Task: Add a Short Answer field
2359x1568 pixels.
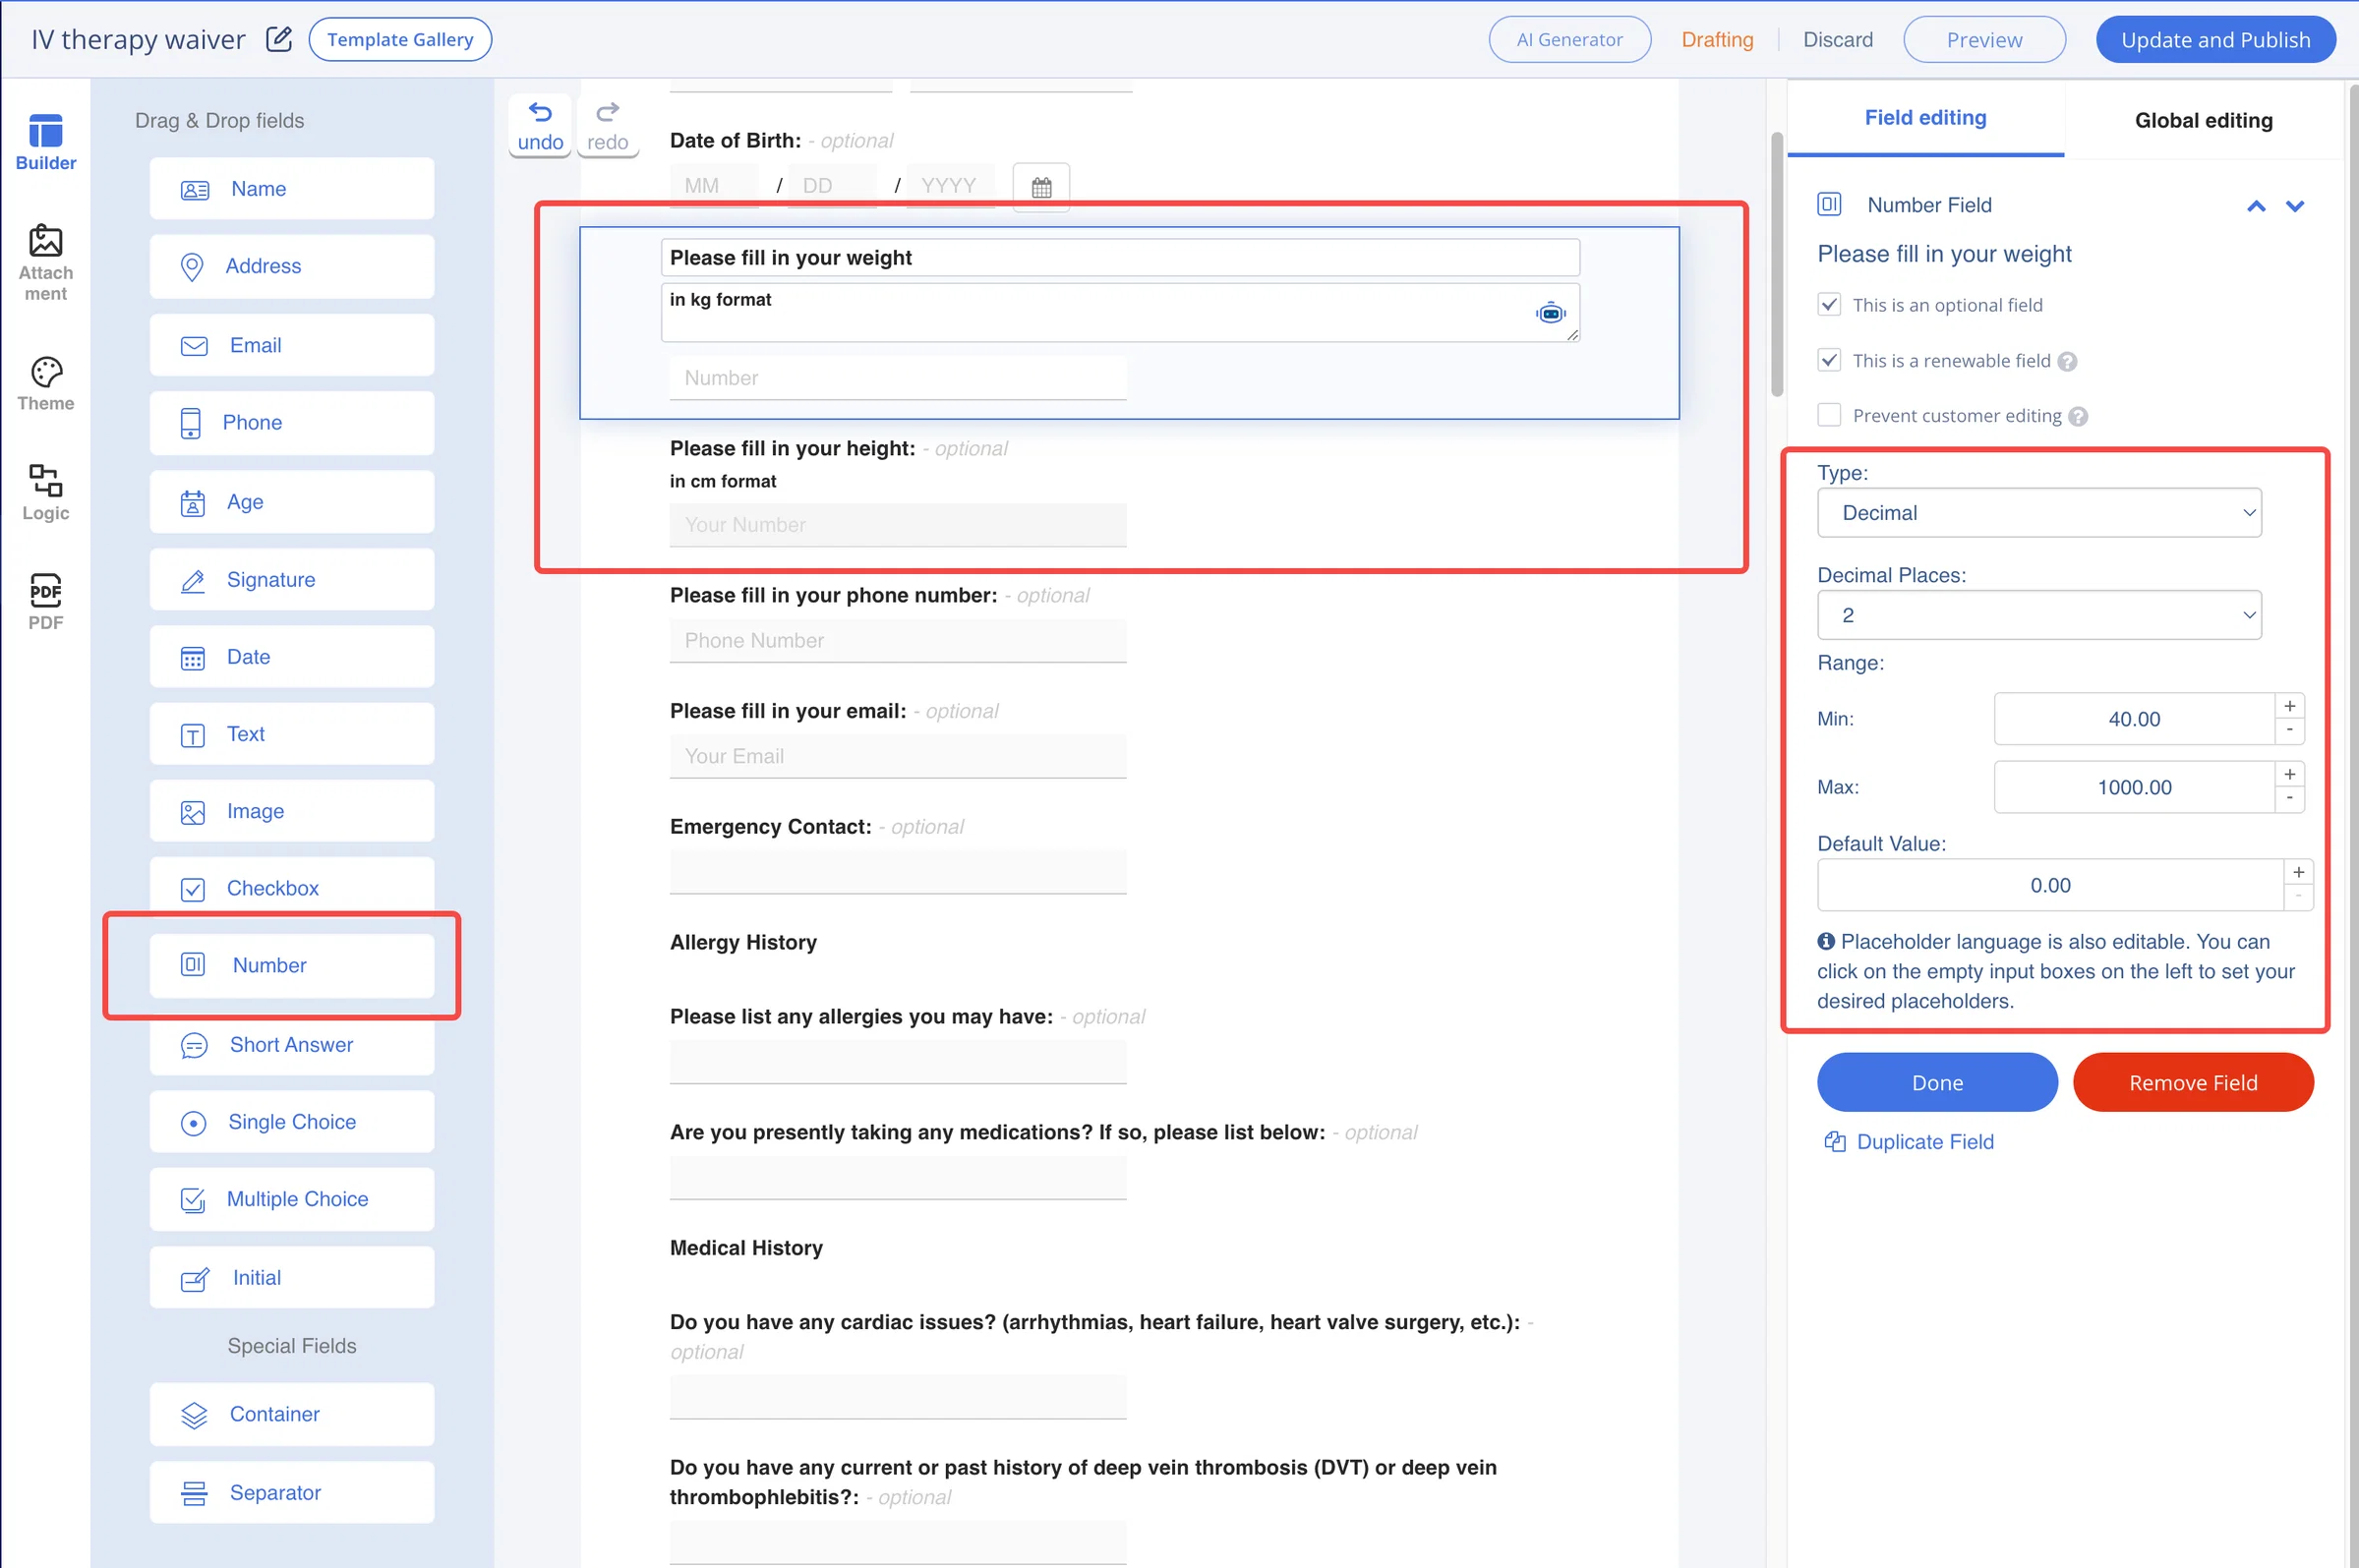Action: pos(292,1044)
